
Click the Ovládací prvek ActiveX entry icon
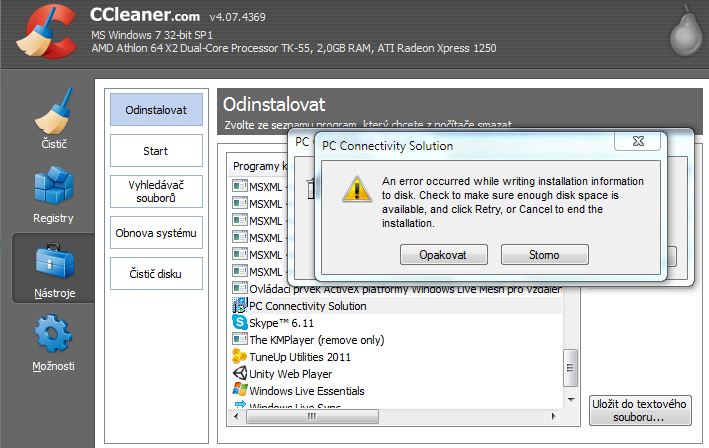(239, 288)
